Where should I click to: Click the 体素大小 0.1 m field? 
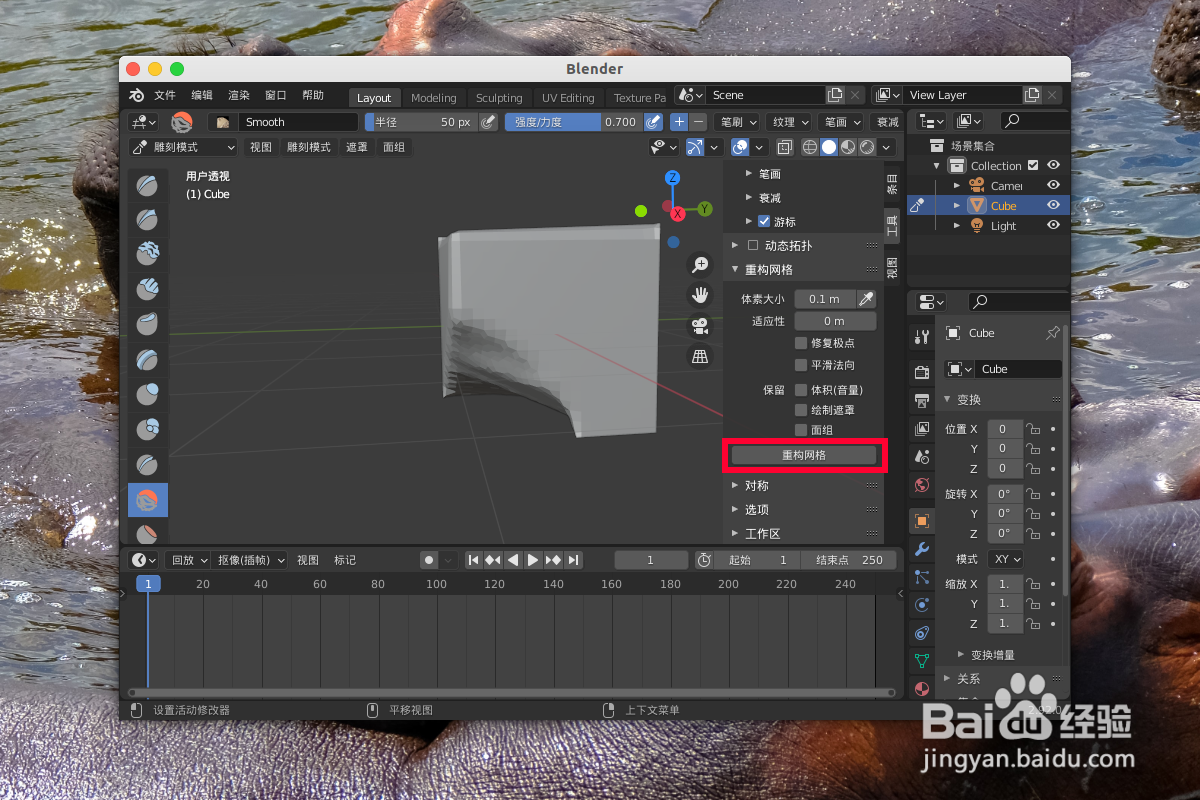[825, 299]
